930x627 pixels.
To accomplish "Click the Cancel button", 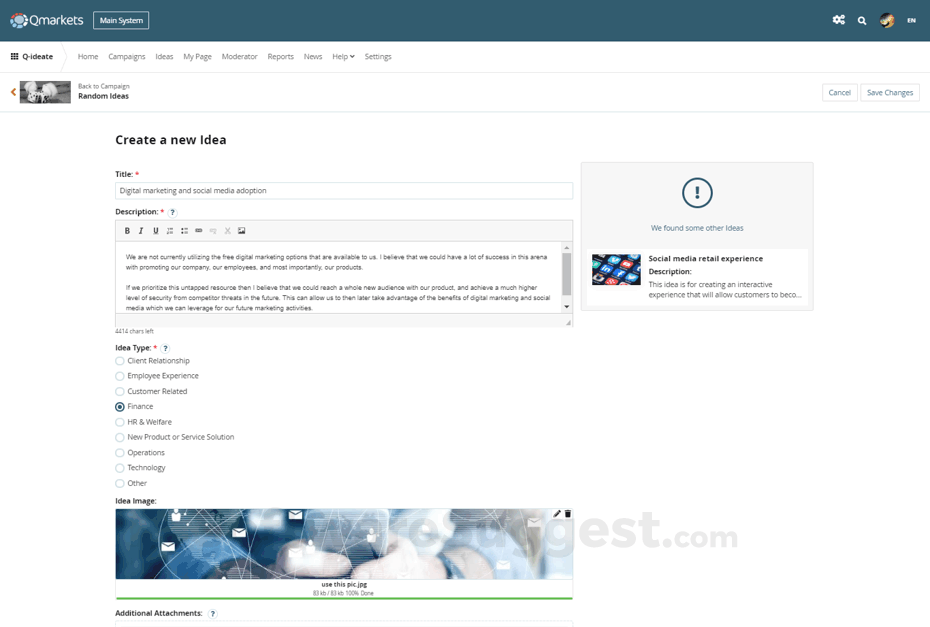I will (x=839, y=93).
